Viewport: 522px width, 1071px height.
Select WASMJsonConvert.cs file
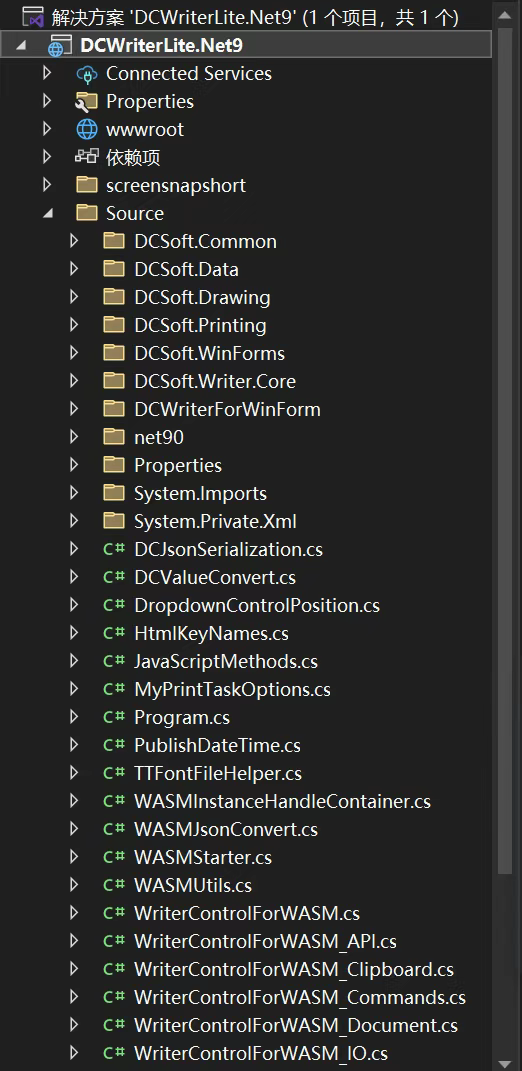226,829
